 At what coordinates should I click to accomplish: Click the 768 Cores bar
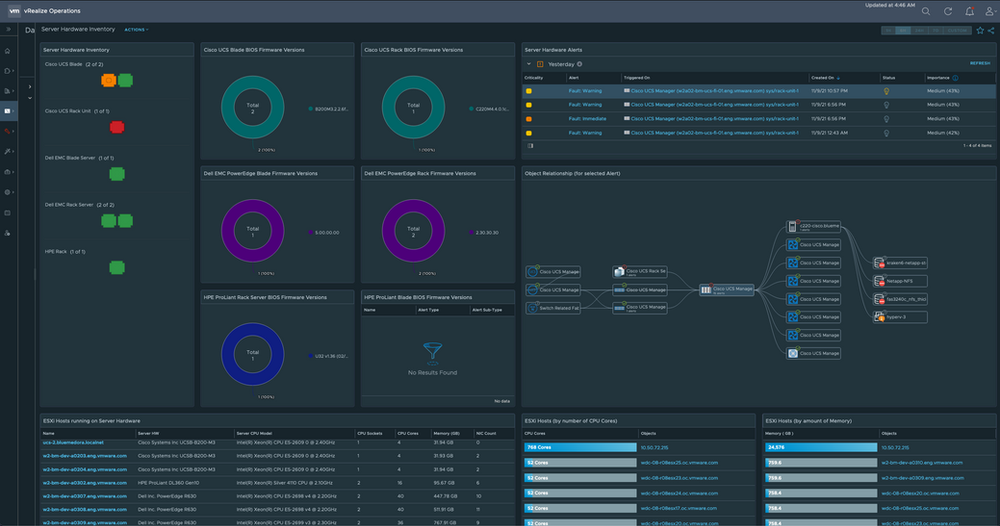[x=580, y=447]
